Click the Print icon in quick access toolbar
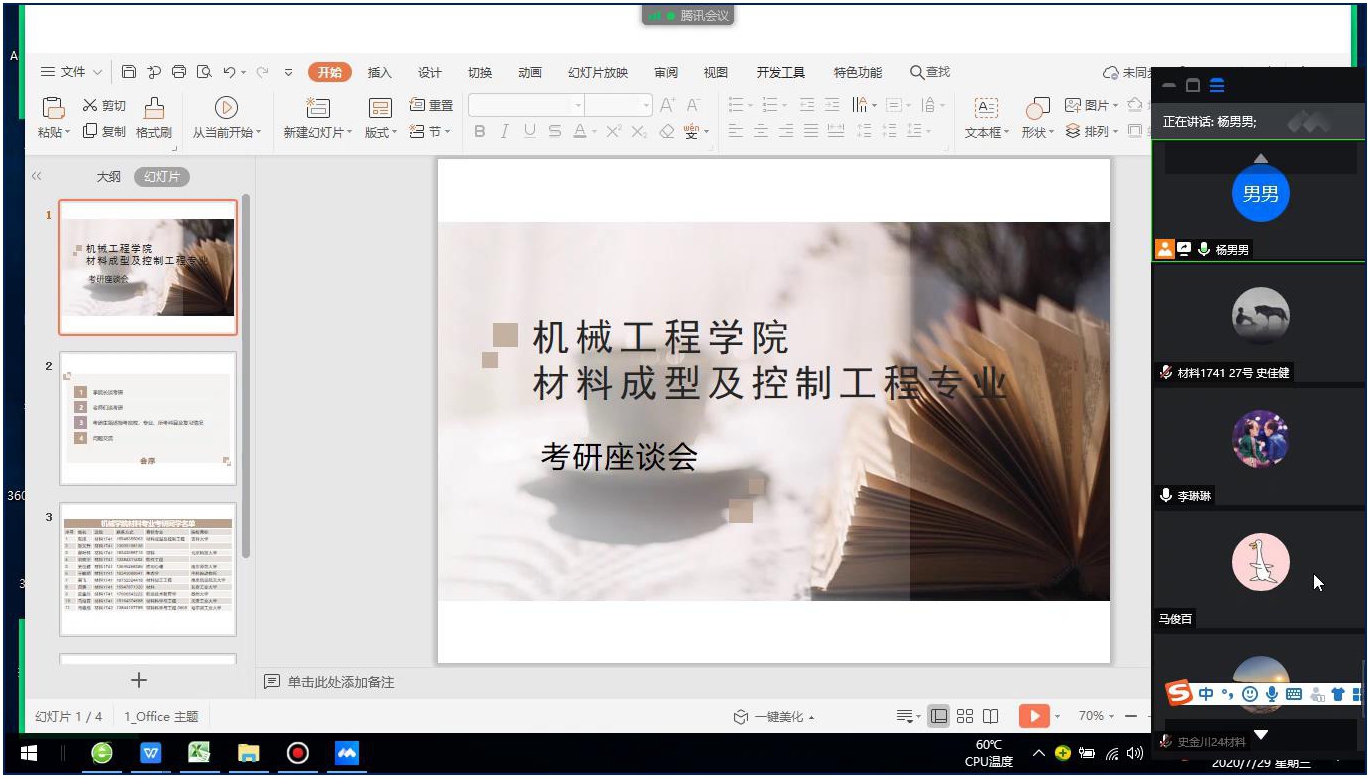The height and width of the screenshot is (779, 1369). (179, 72)
